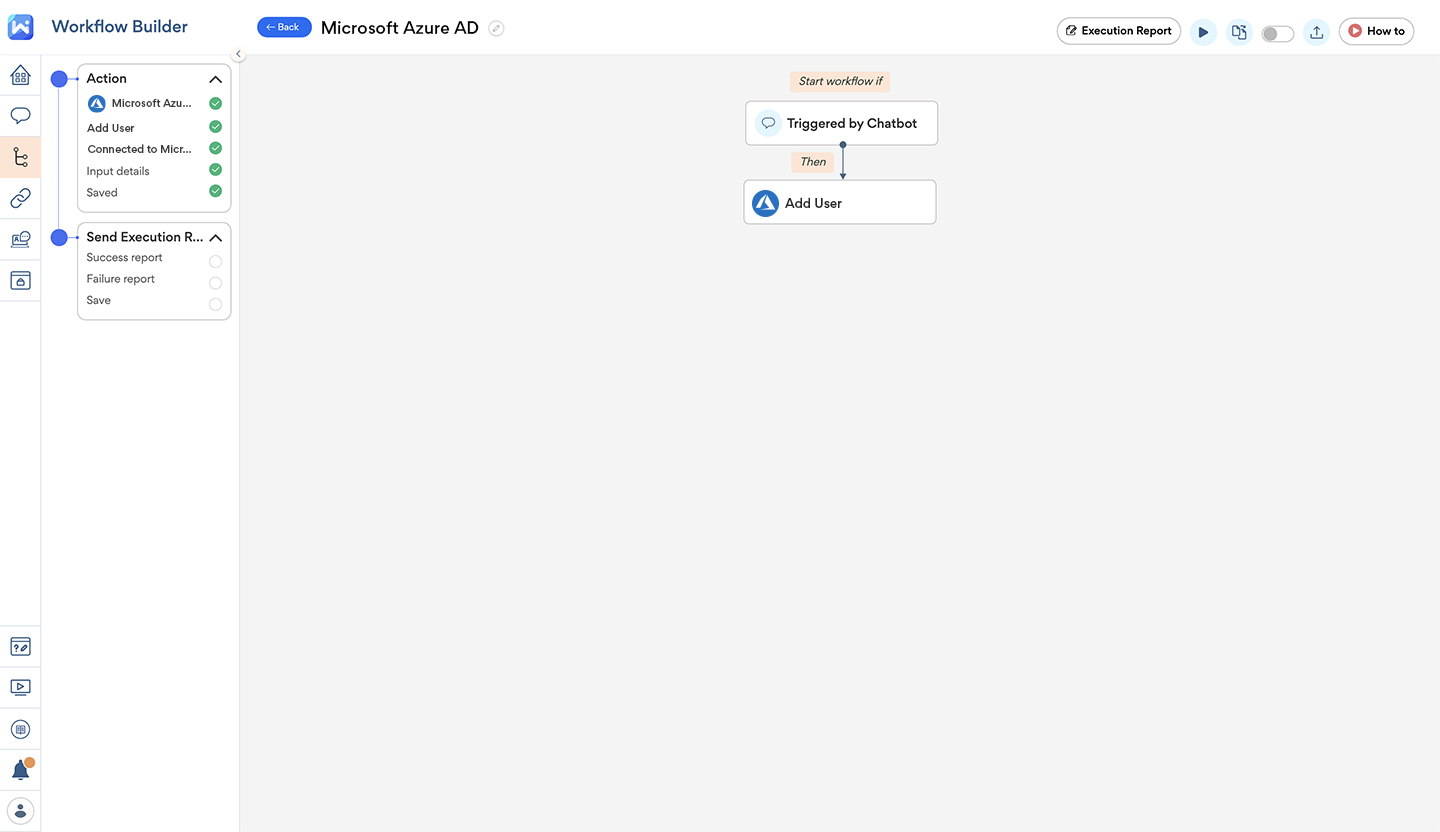The image size is (1440, 832).
Task: Click the Save step empty status circle
Action: [215, 304]
